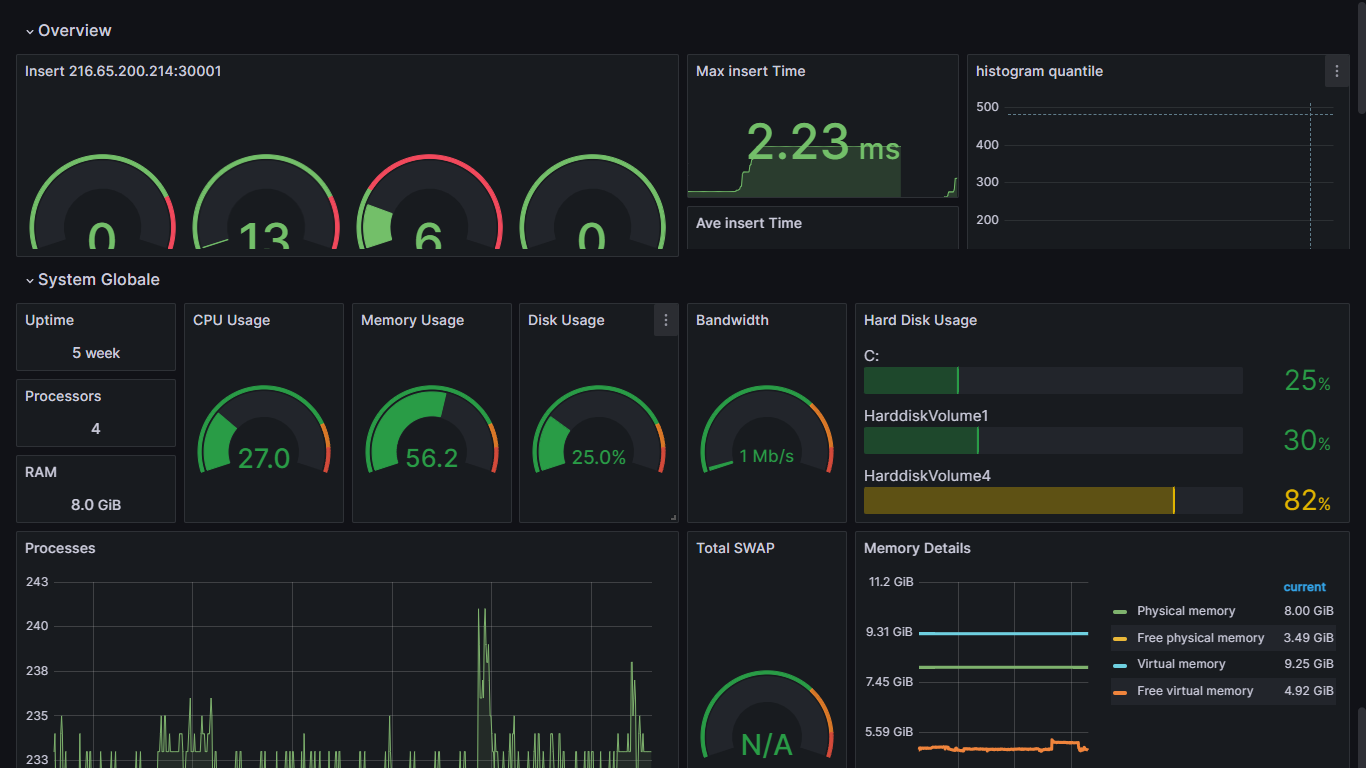
Task: Click the 25.0% disk usage gauge
Action: click(x=599, y=432)
